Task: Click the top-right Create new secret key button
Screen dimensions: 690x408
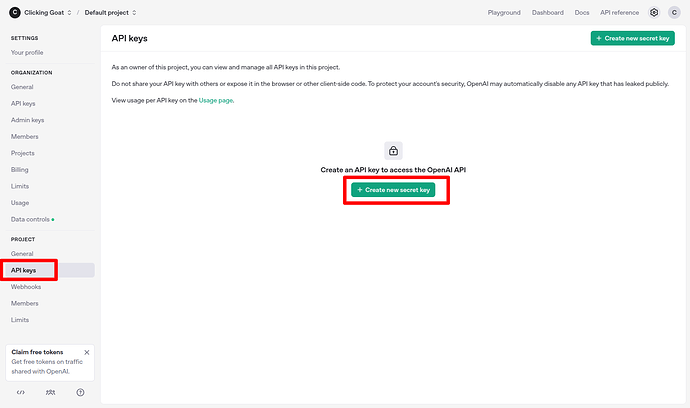Action: [632, 38]
